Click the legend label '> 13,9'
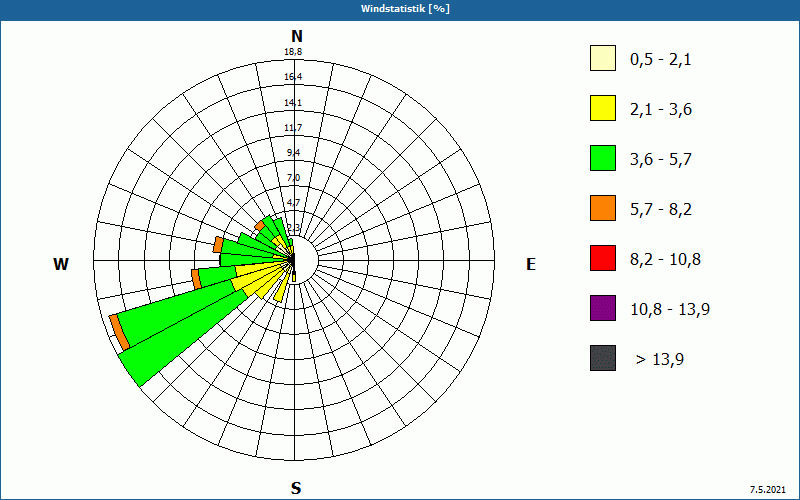The image size is (800, 500). [660, 360]
